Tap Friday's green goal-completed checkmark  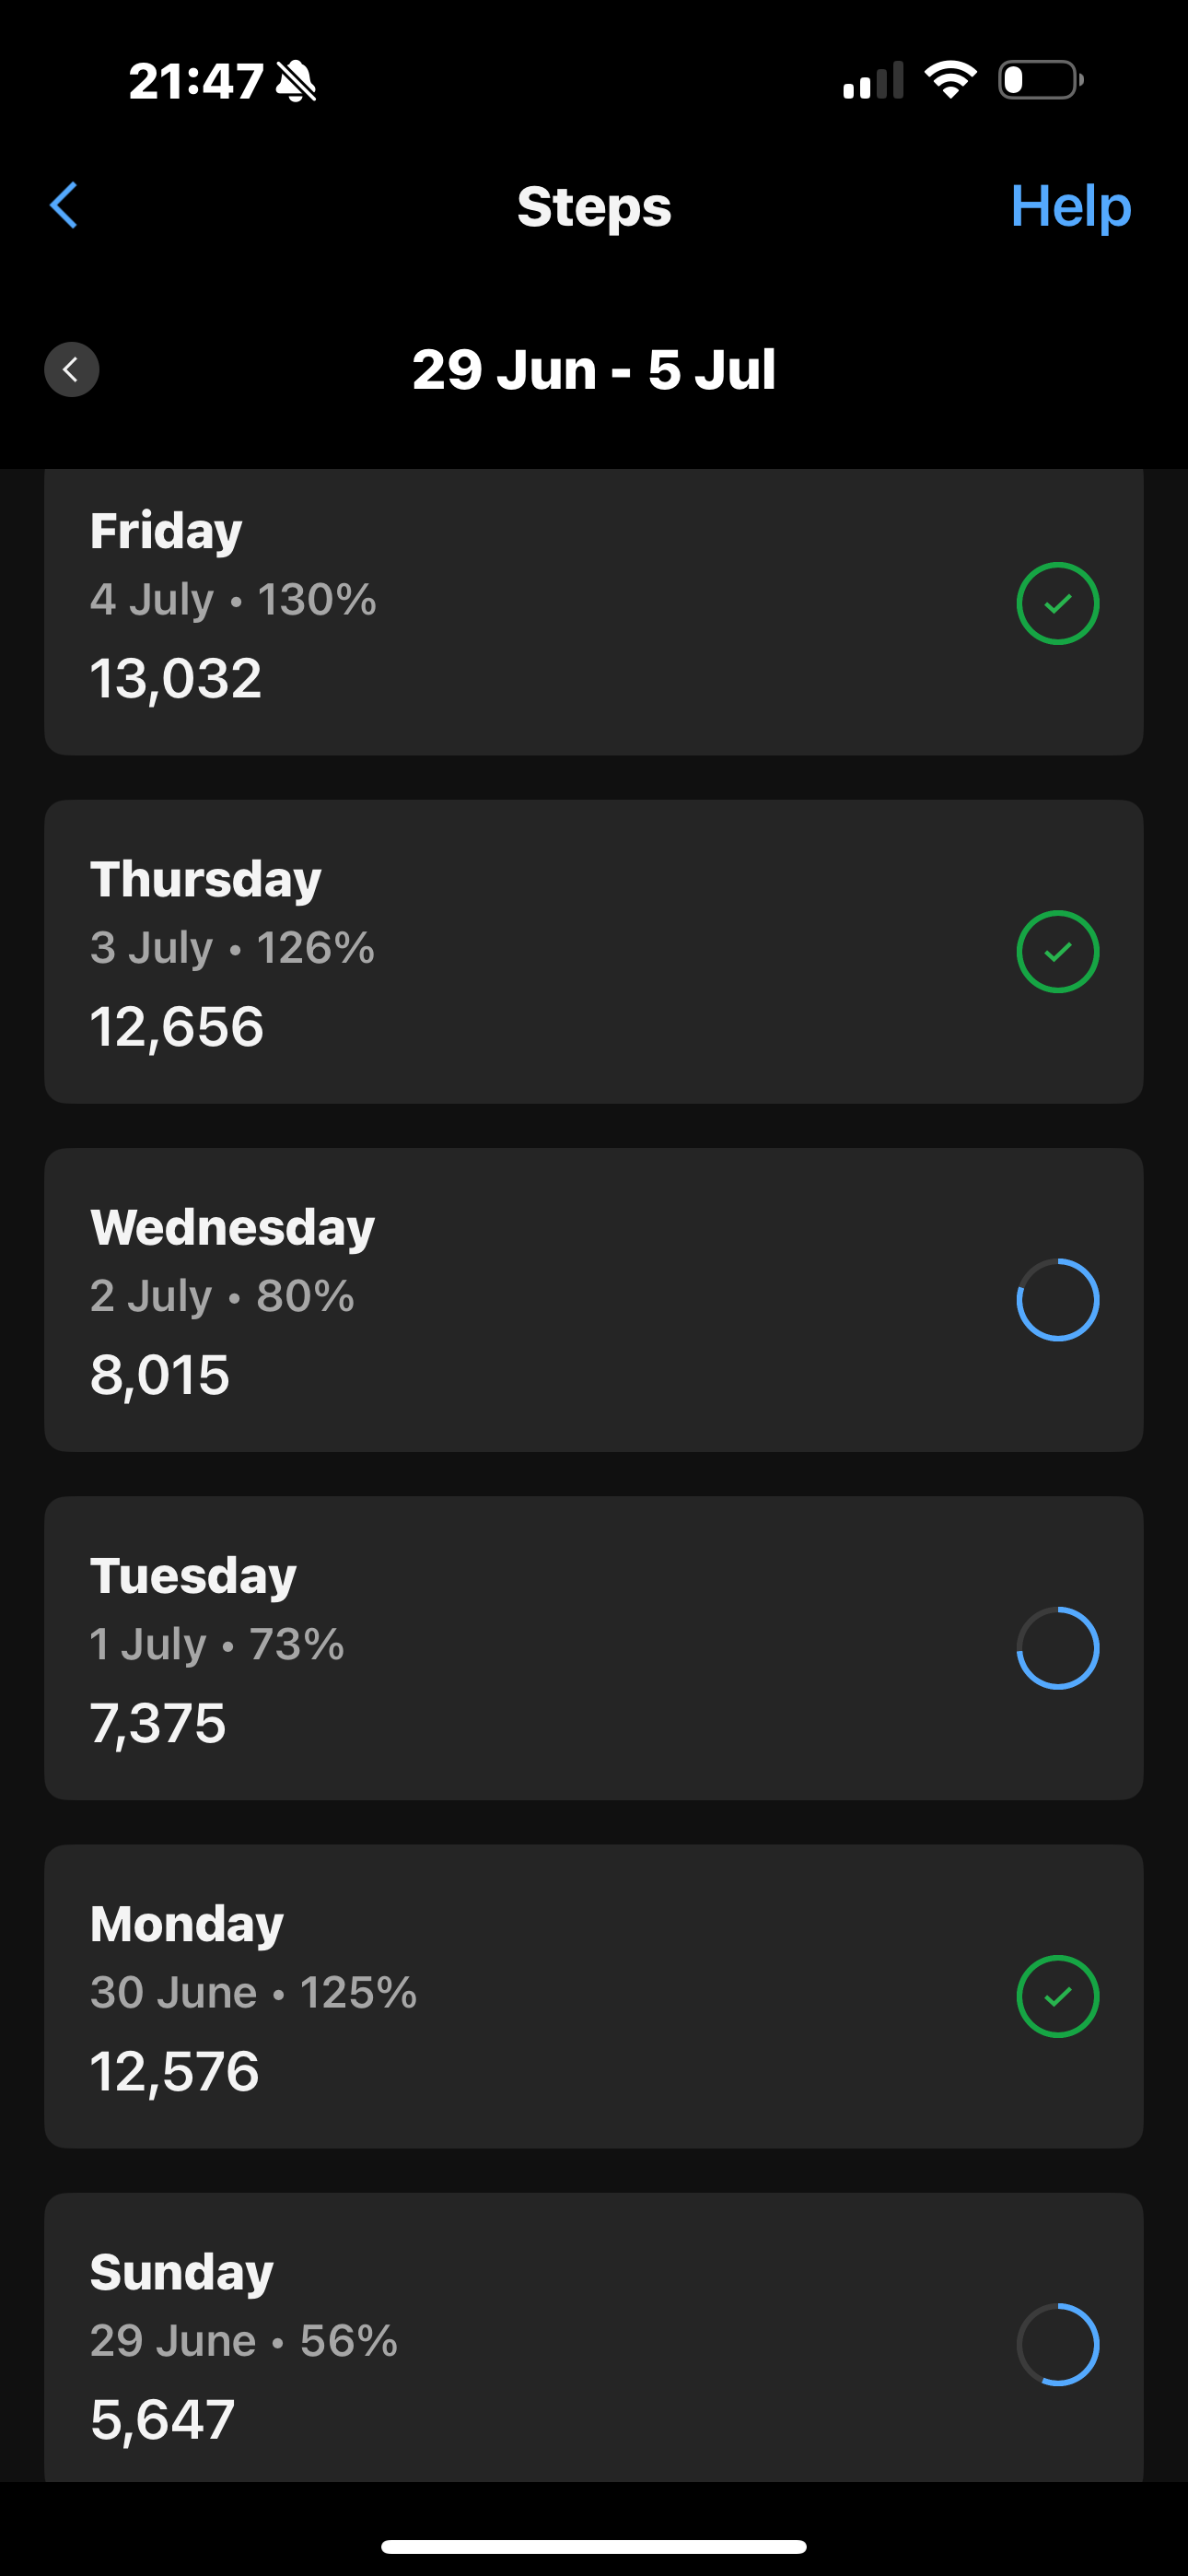pos(1057,603)
